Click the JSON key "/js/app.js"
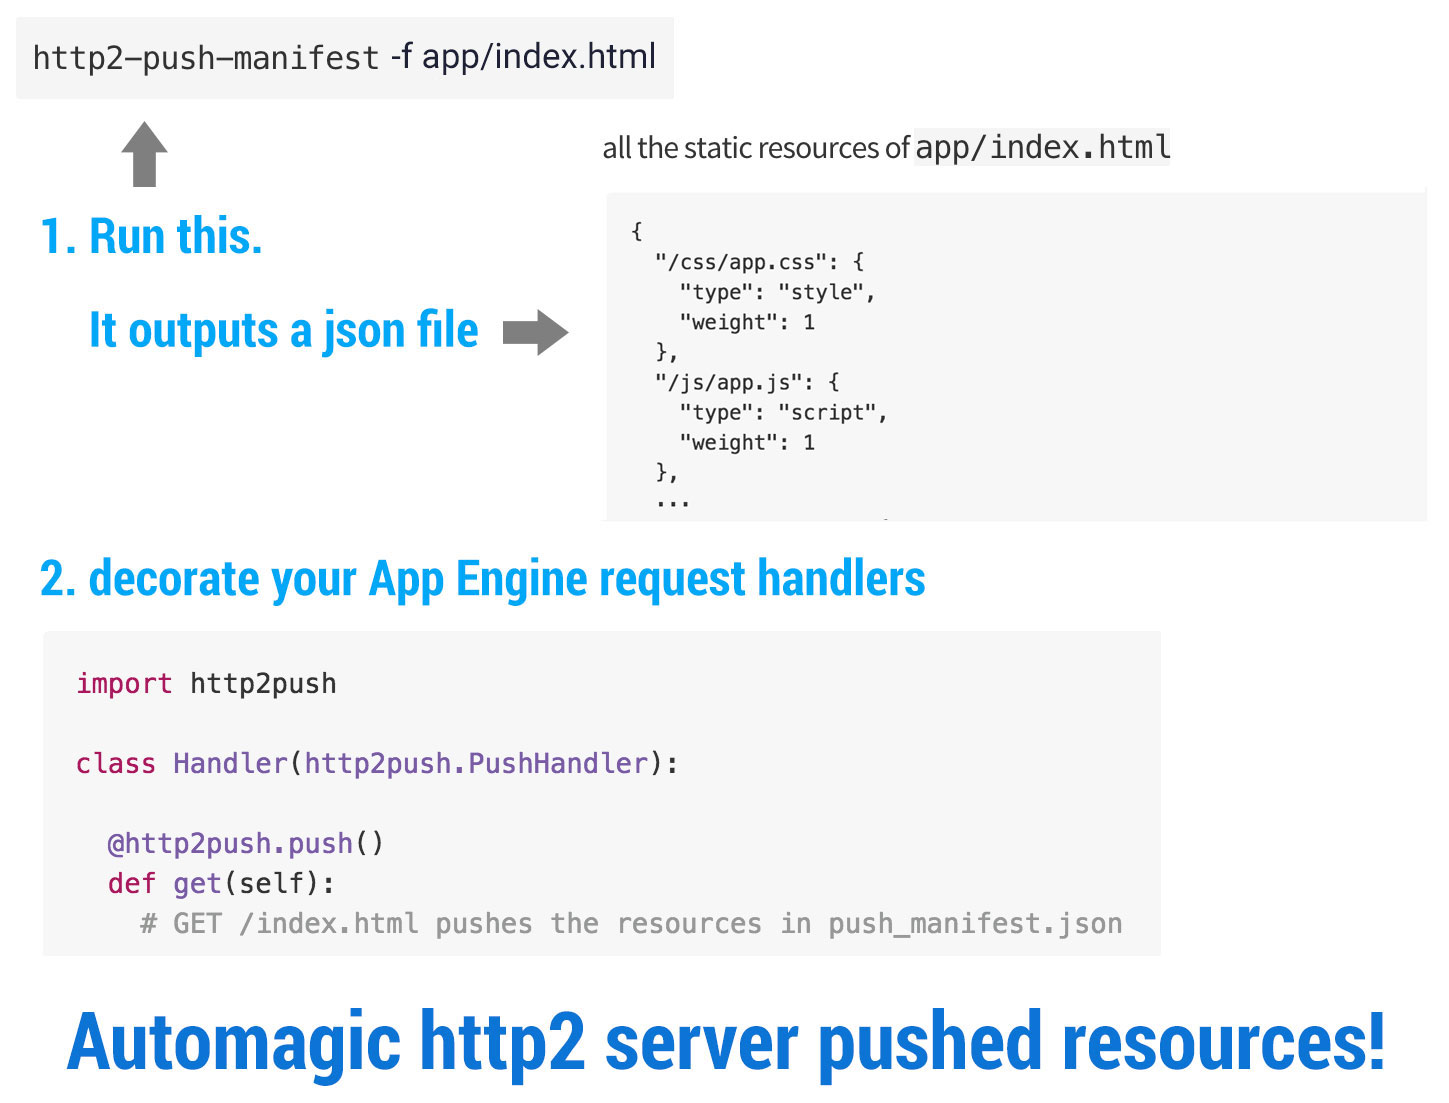The image size is (1449, 1103). coord(728,382)
